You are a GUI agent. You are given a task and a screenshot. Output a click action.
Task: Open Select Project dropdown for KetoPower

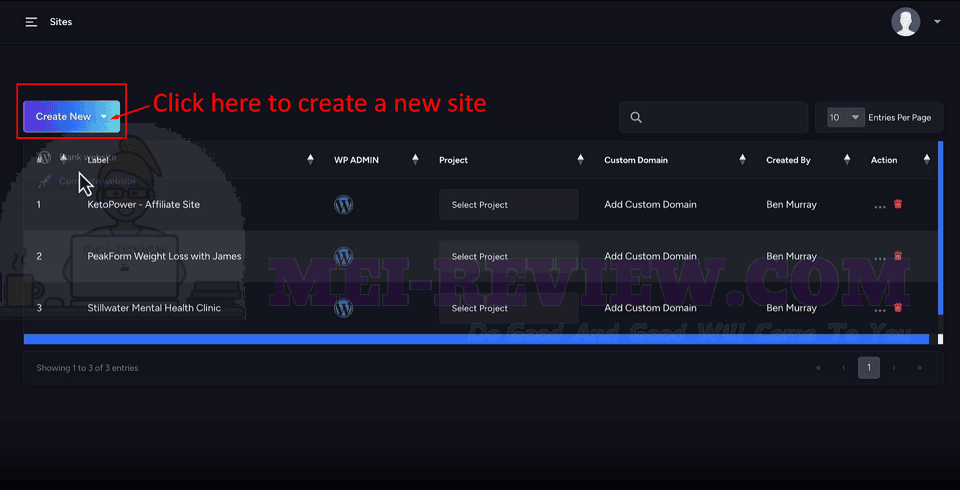pyautogui.click(x=509, y=205)
